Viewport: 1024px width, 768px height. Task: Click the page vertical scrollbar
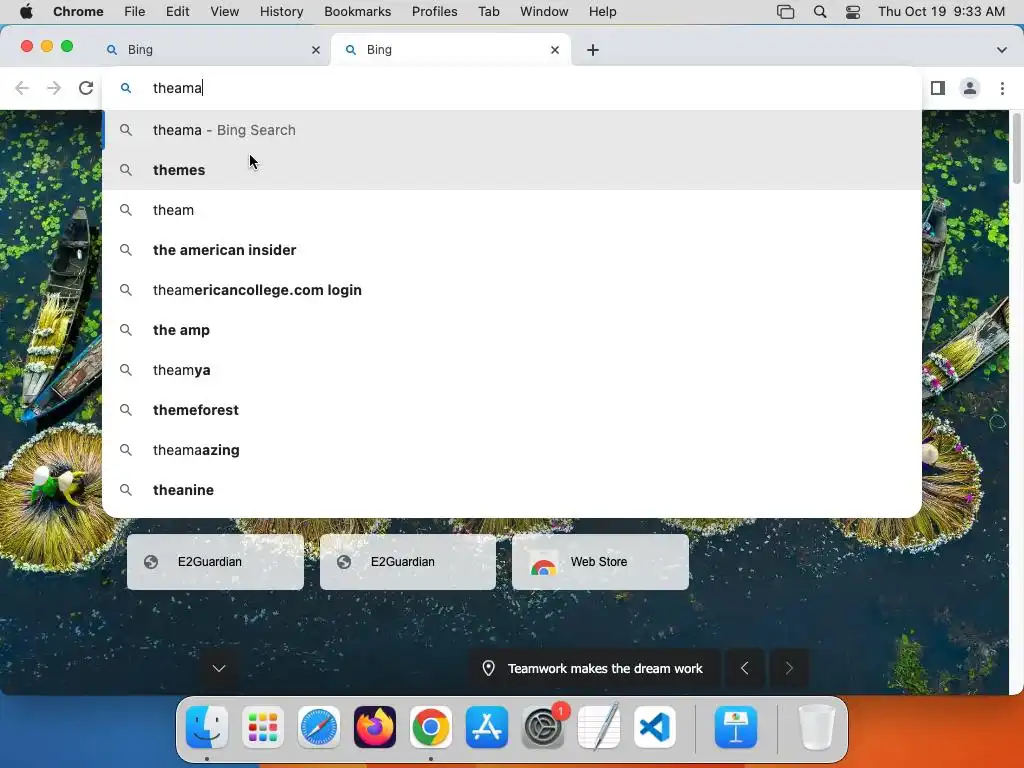coord(1016,148)
